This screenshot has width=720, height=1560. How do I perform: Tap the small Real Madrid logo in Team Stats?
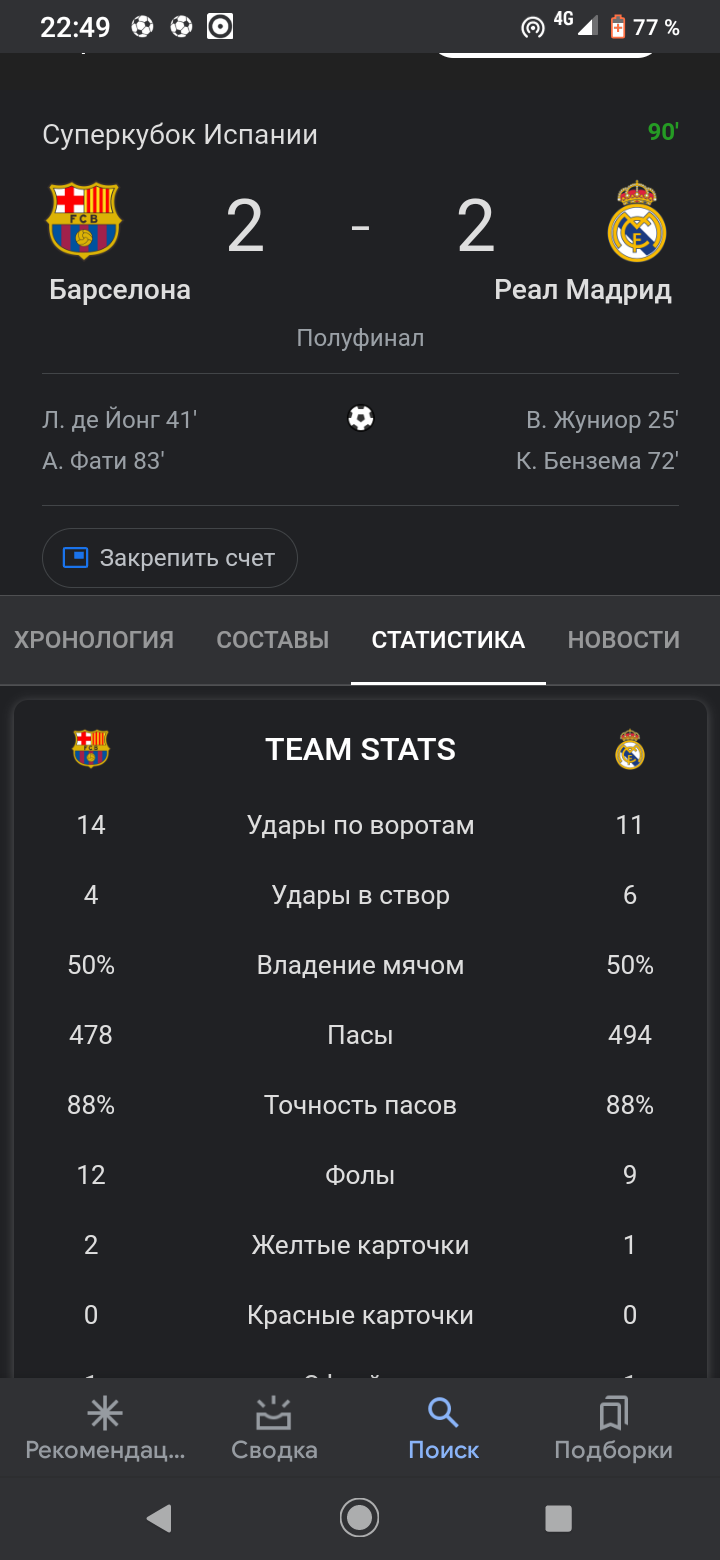coord(630,750)
